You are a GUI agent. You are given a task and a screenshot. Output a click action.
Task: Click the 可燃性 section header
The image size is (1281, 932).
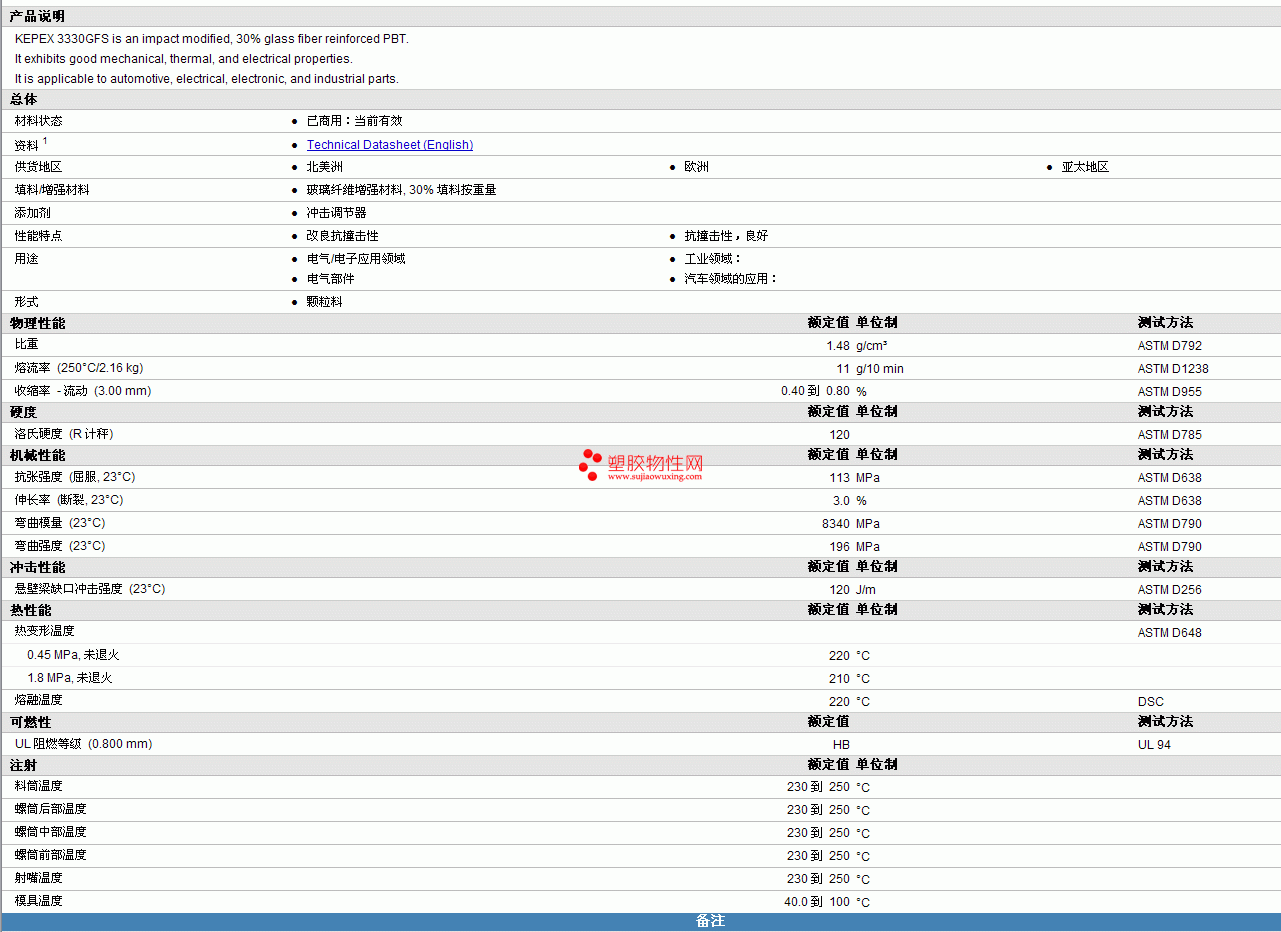(31, 722)
